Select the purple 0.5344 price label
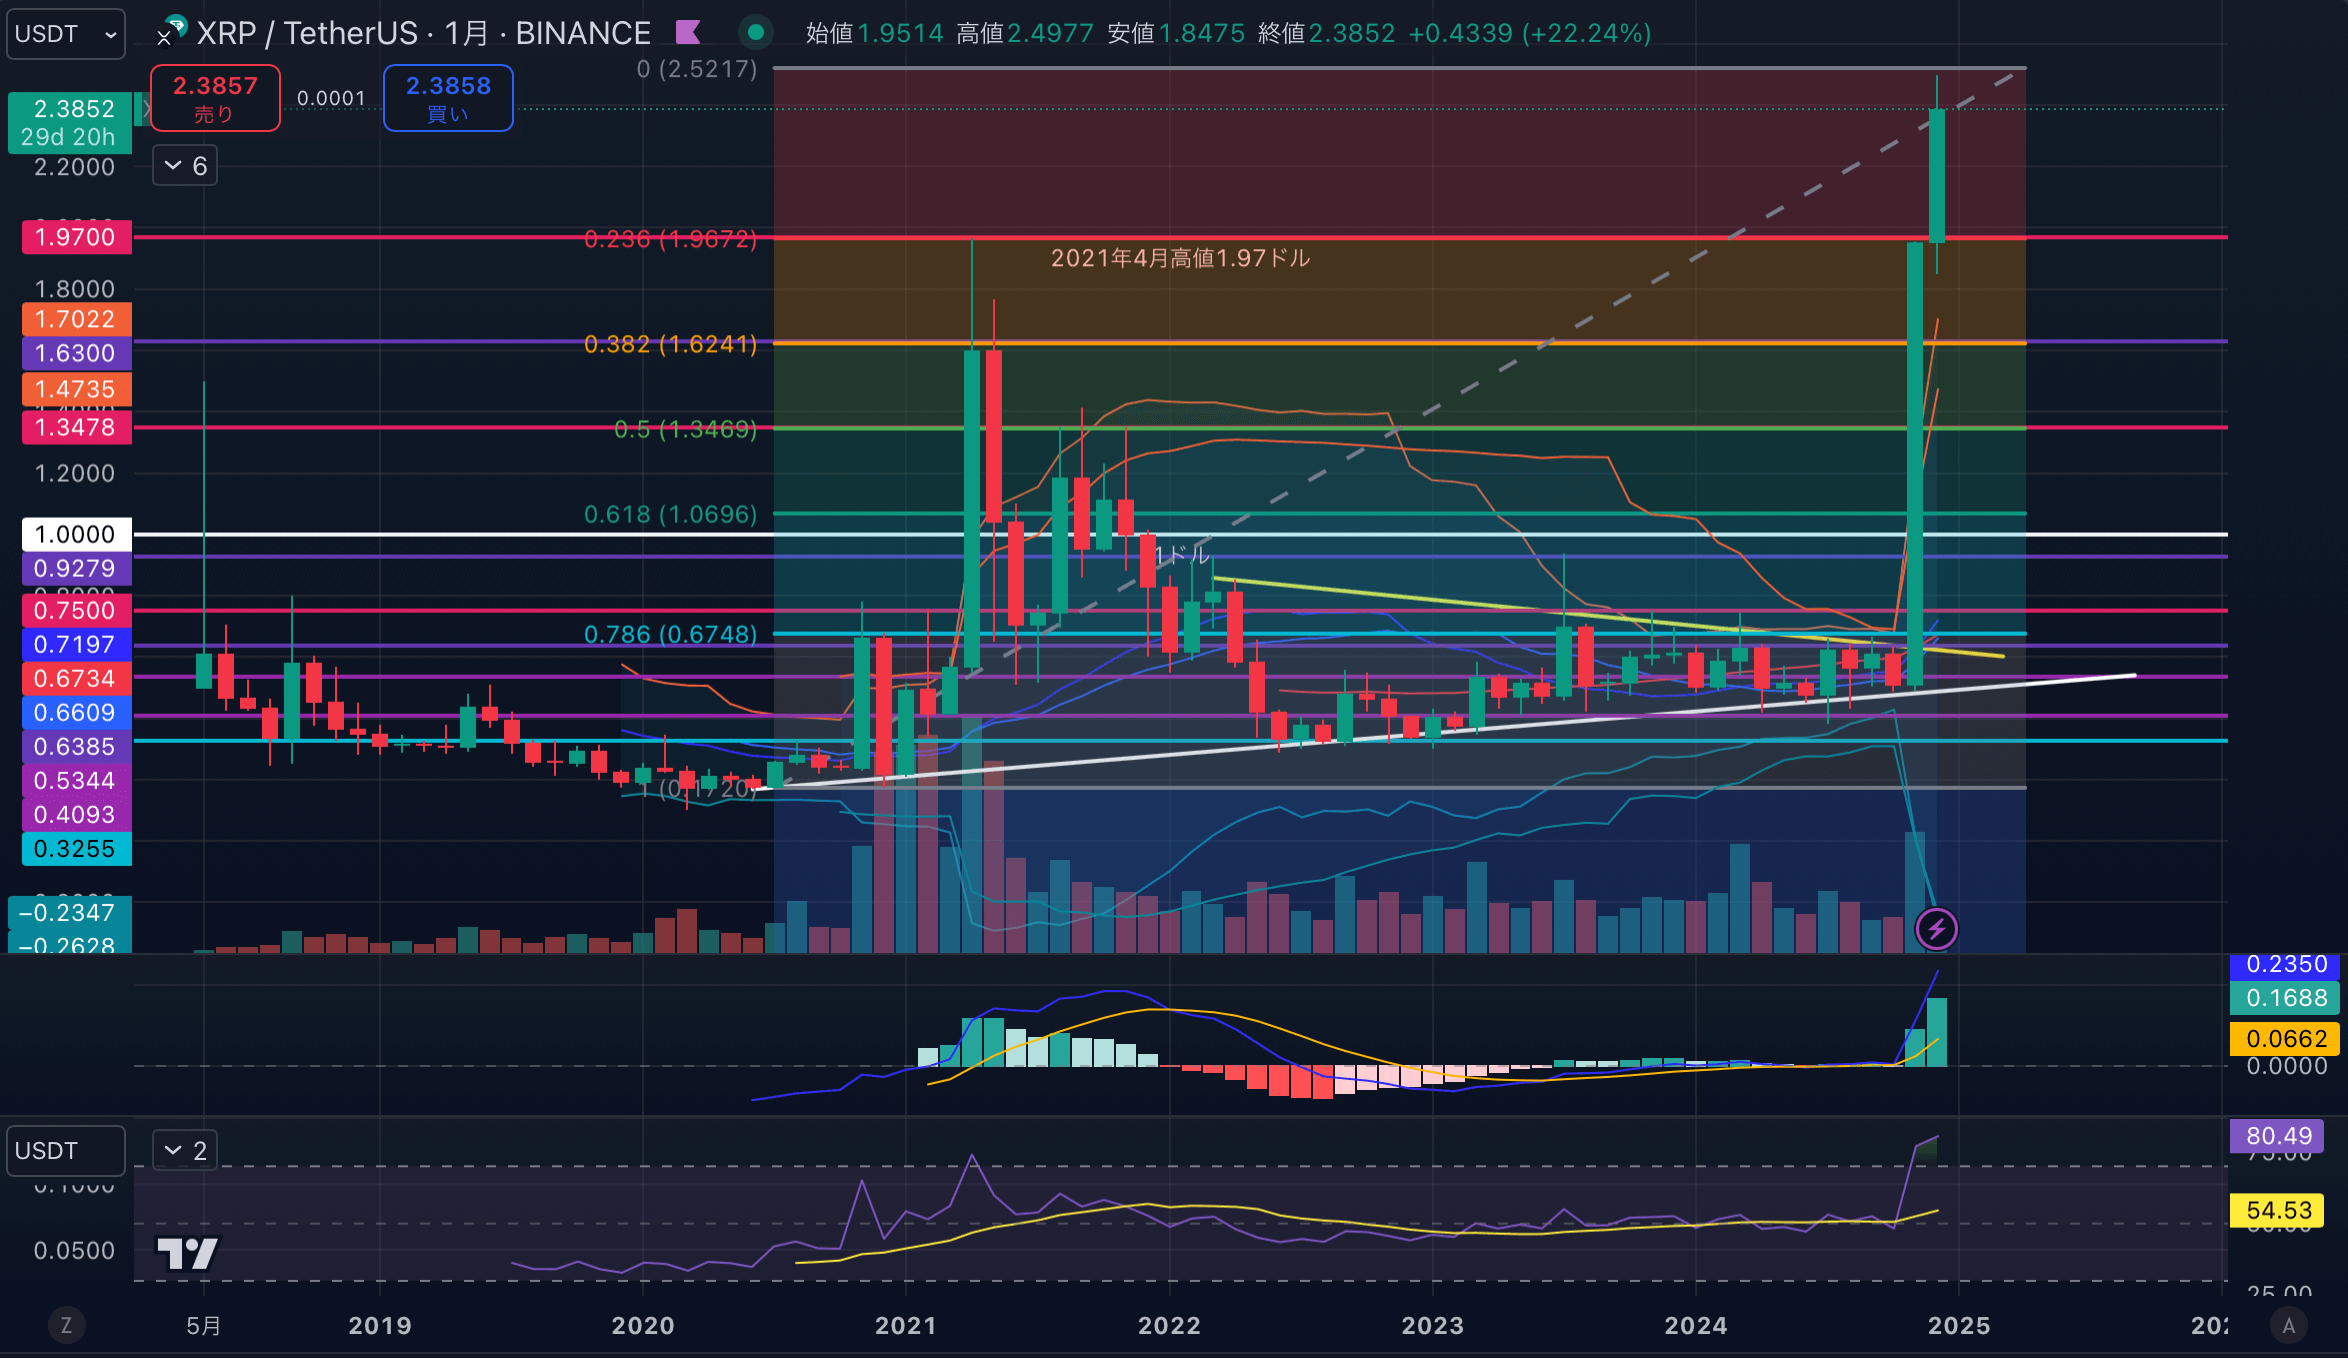 tap(76, 780)
